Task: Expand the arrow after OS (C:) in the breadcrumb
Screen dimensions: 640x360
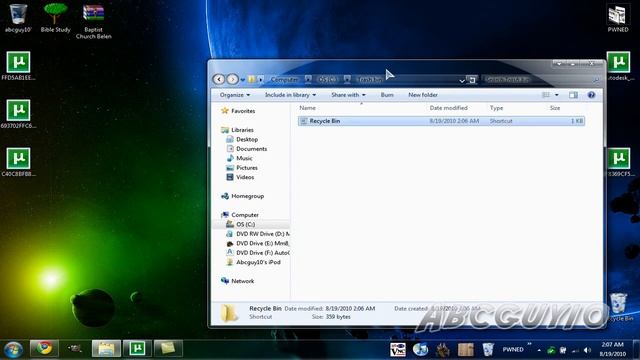Action: click(x=347, y=79)
